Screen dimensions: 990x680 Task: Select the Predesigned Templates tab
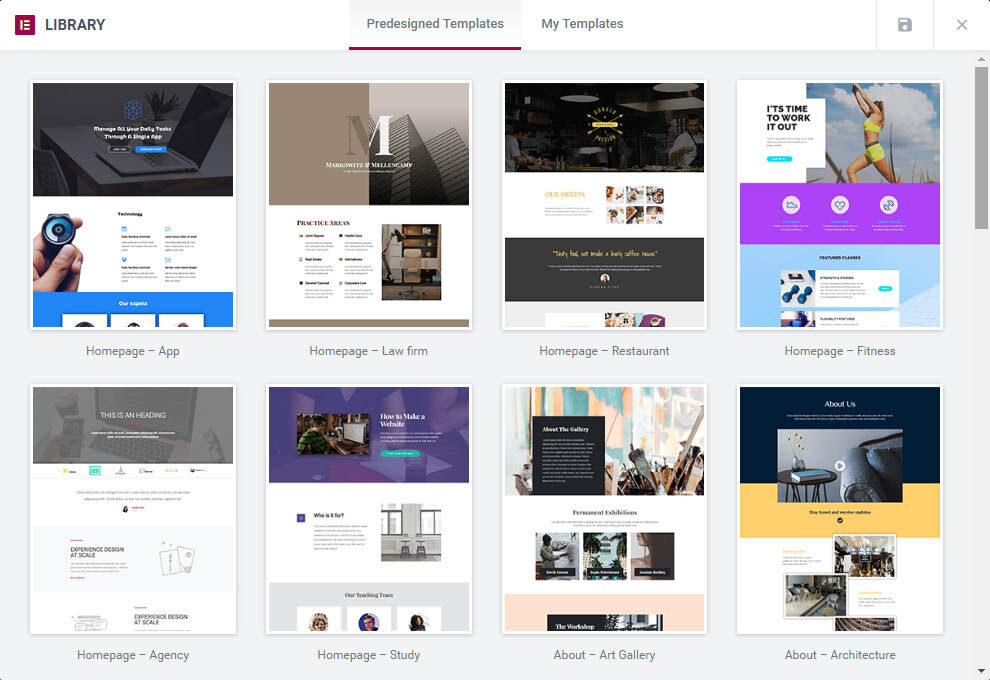click(x=435, y=24)
